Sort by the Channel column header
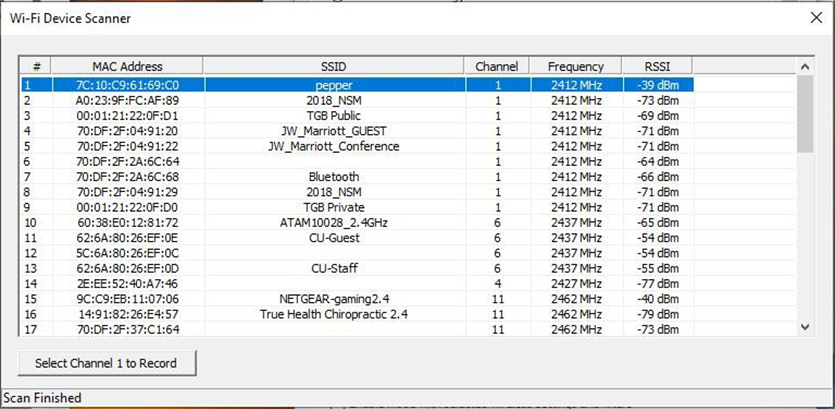 pos(496,67)
